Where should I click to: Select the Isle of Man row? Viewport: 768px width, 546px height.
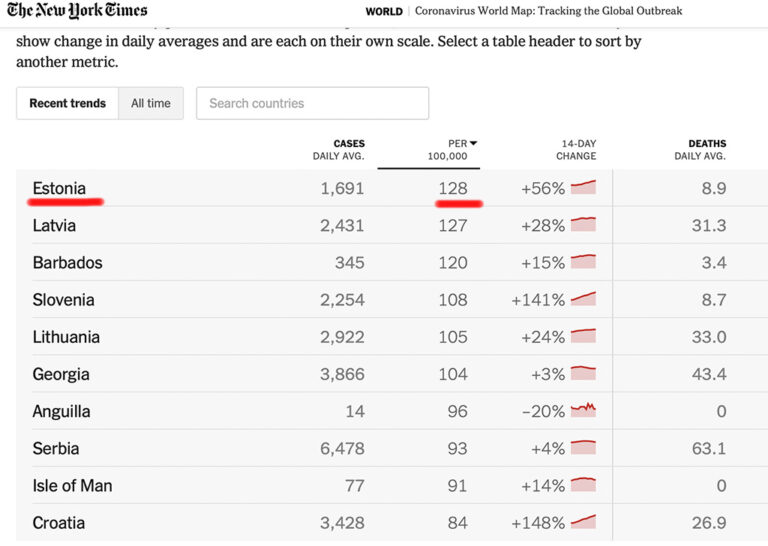point(72,485)
